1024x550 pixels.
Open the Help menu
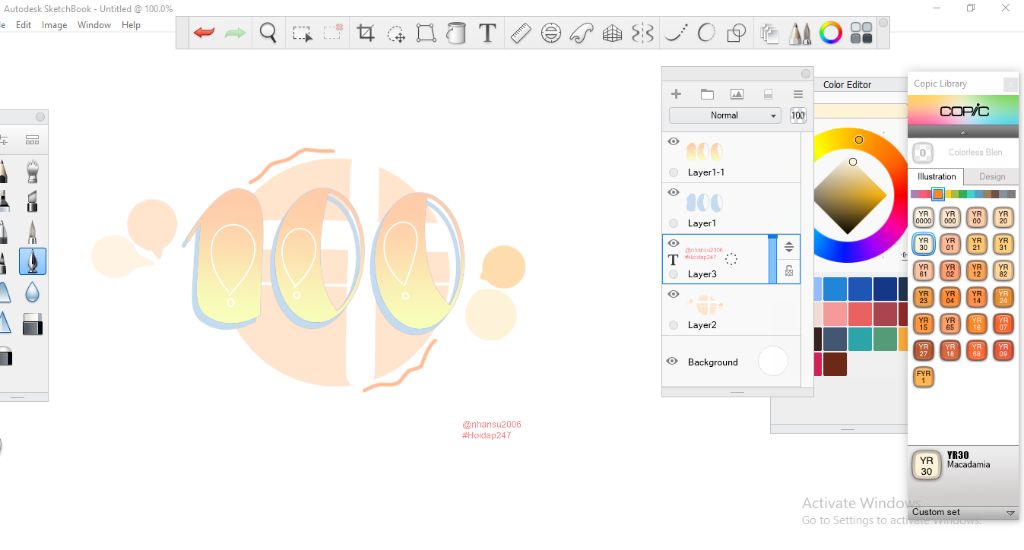131,25
